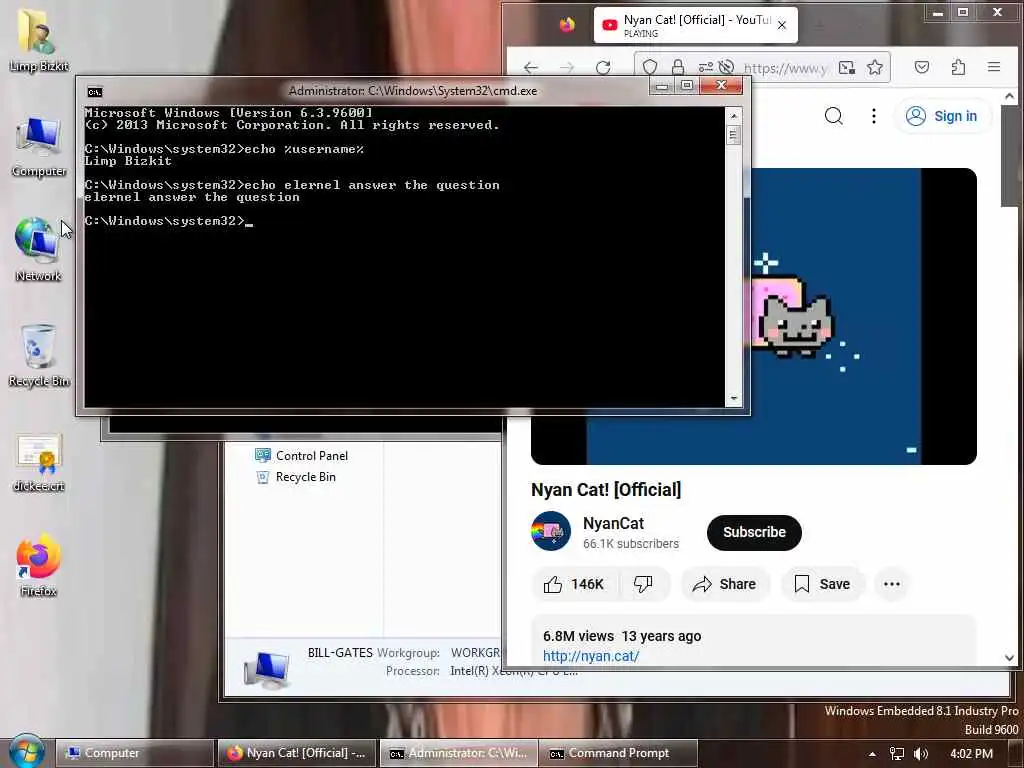Open the dickee.crt certificate file
Viewport: 1024px width, 768px height.
click(39, 462)
